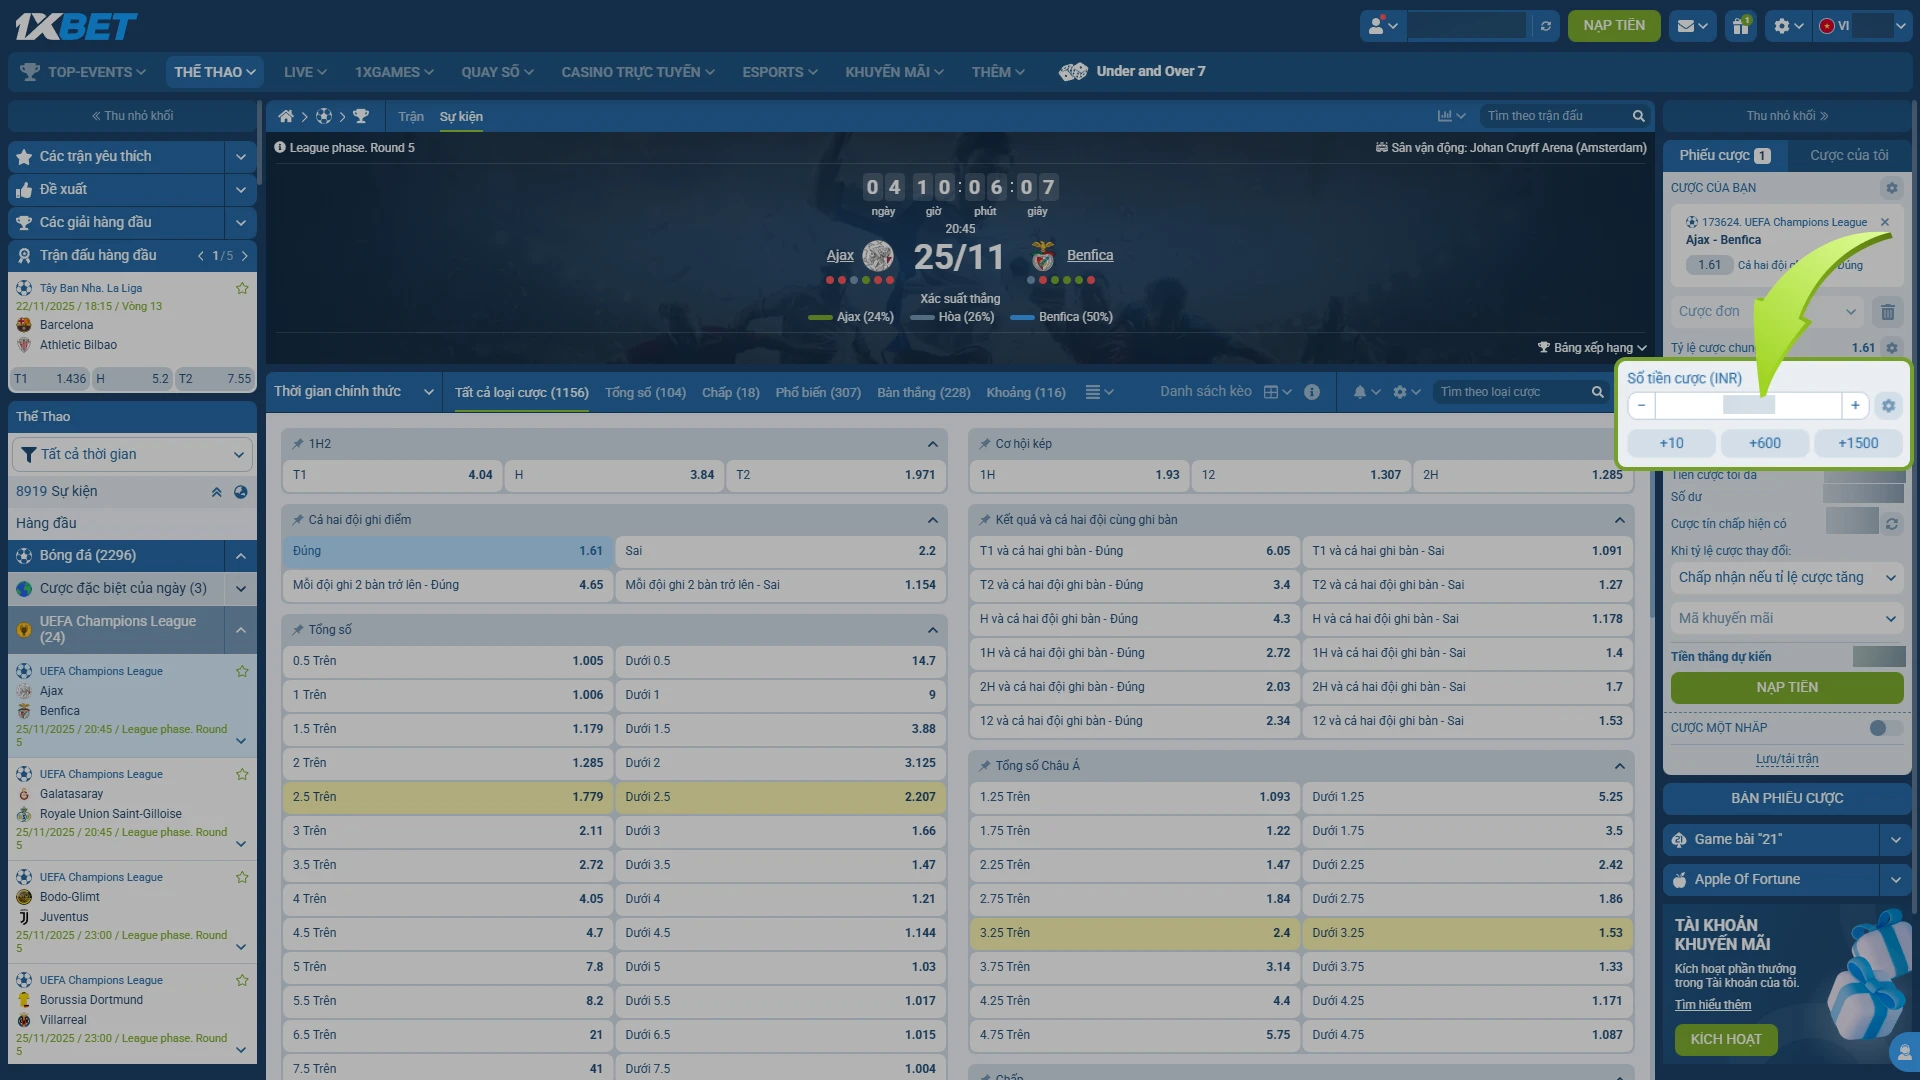Click the football breadcrumb icon
The width and height of the screenshot is (1920, 1080).
pyautogui.click(x=324, y=116)
